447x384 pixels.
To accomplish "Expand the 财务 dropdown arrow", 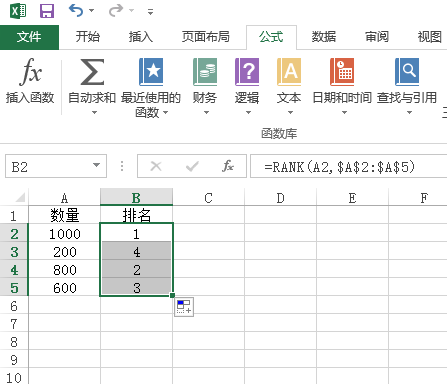I will point(206,113).
